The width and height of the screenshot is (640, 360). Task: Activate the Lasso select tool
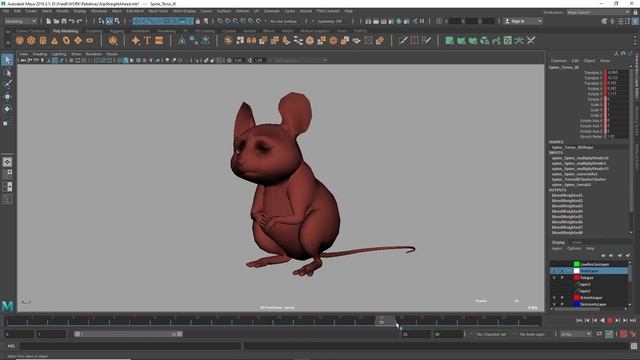[7, 73]
